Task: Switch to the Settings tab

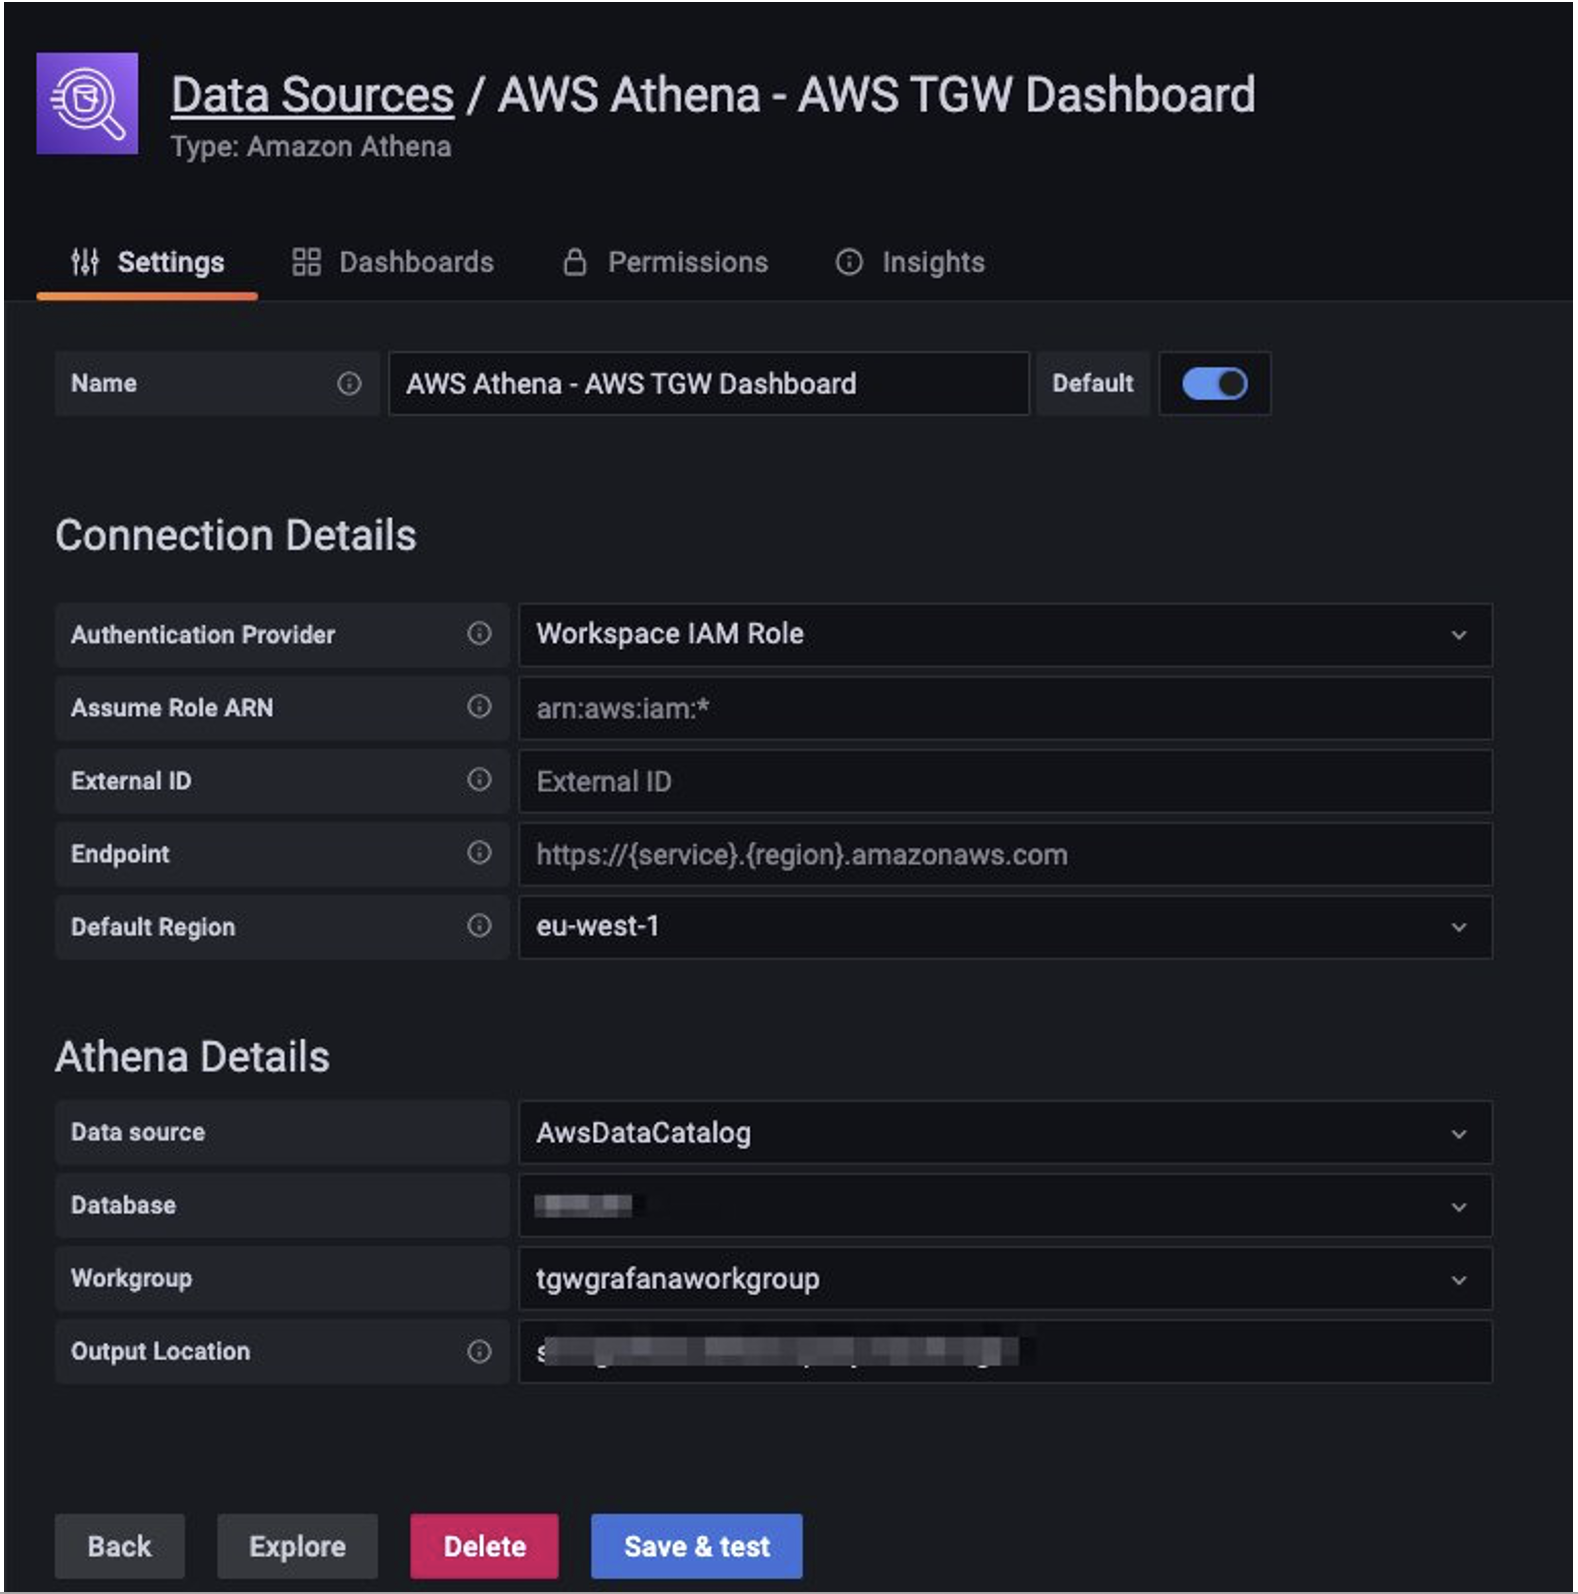Action: click(147, 262)
